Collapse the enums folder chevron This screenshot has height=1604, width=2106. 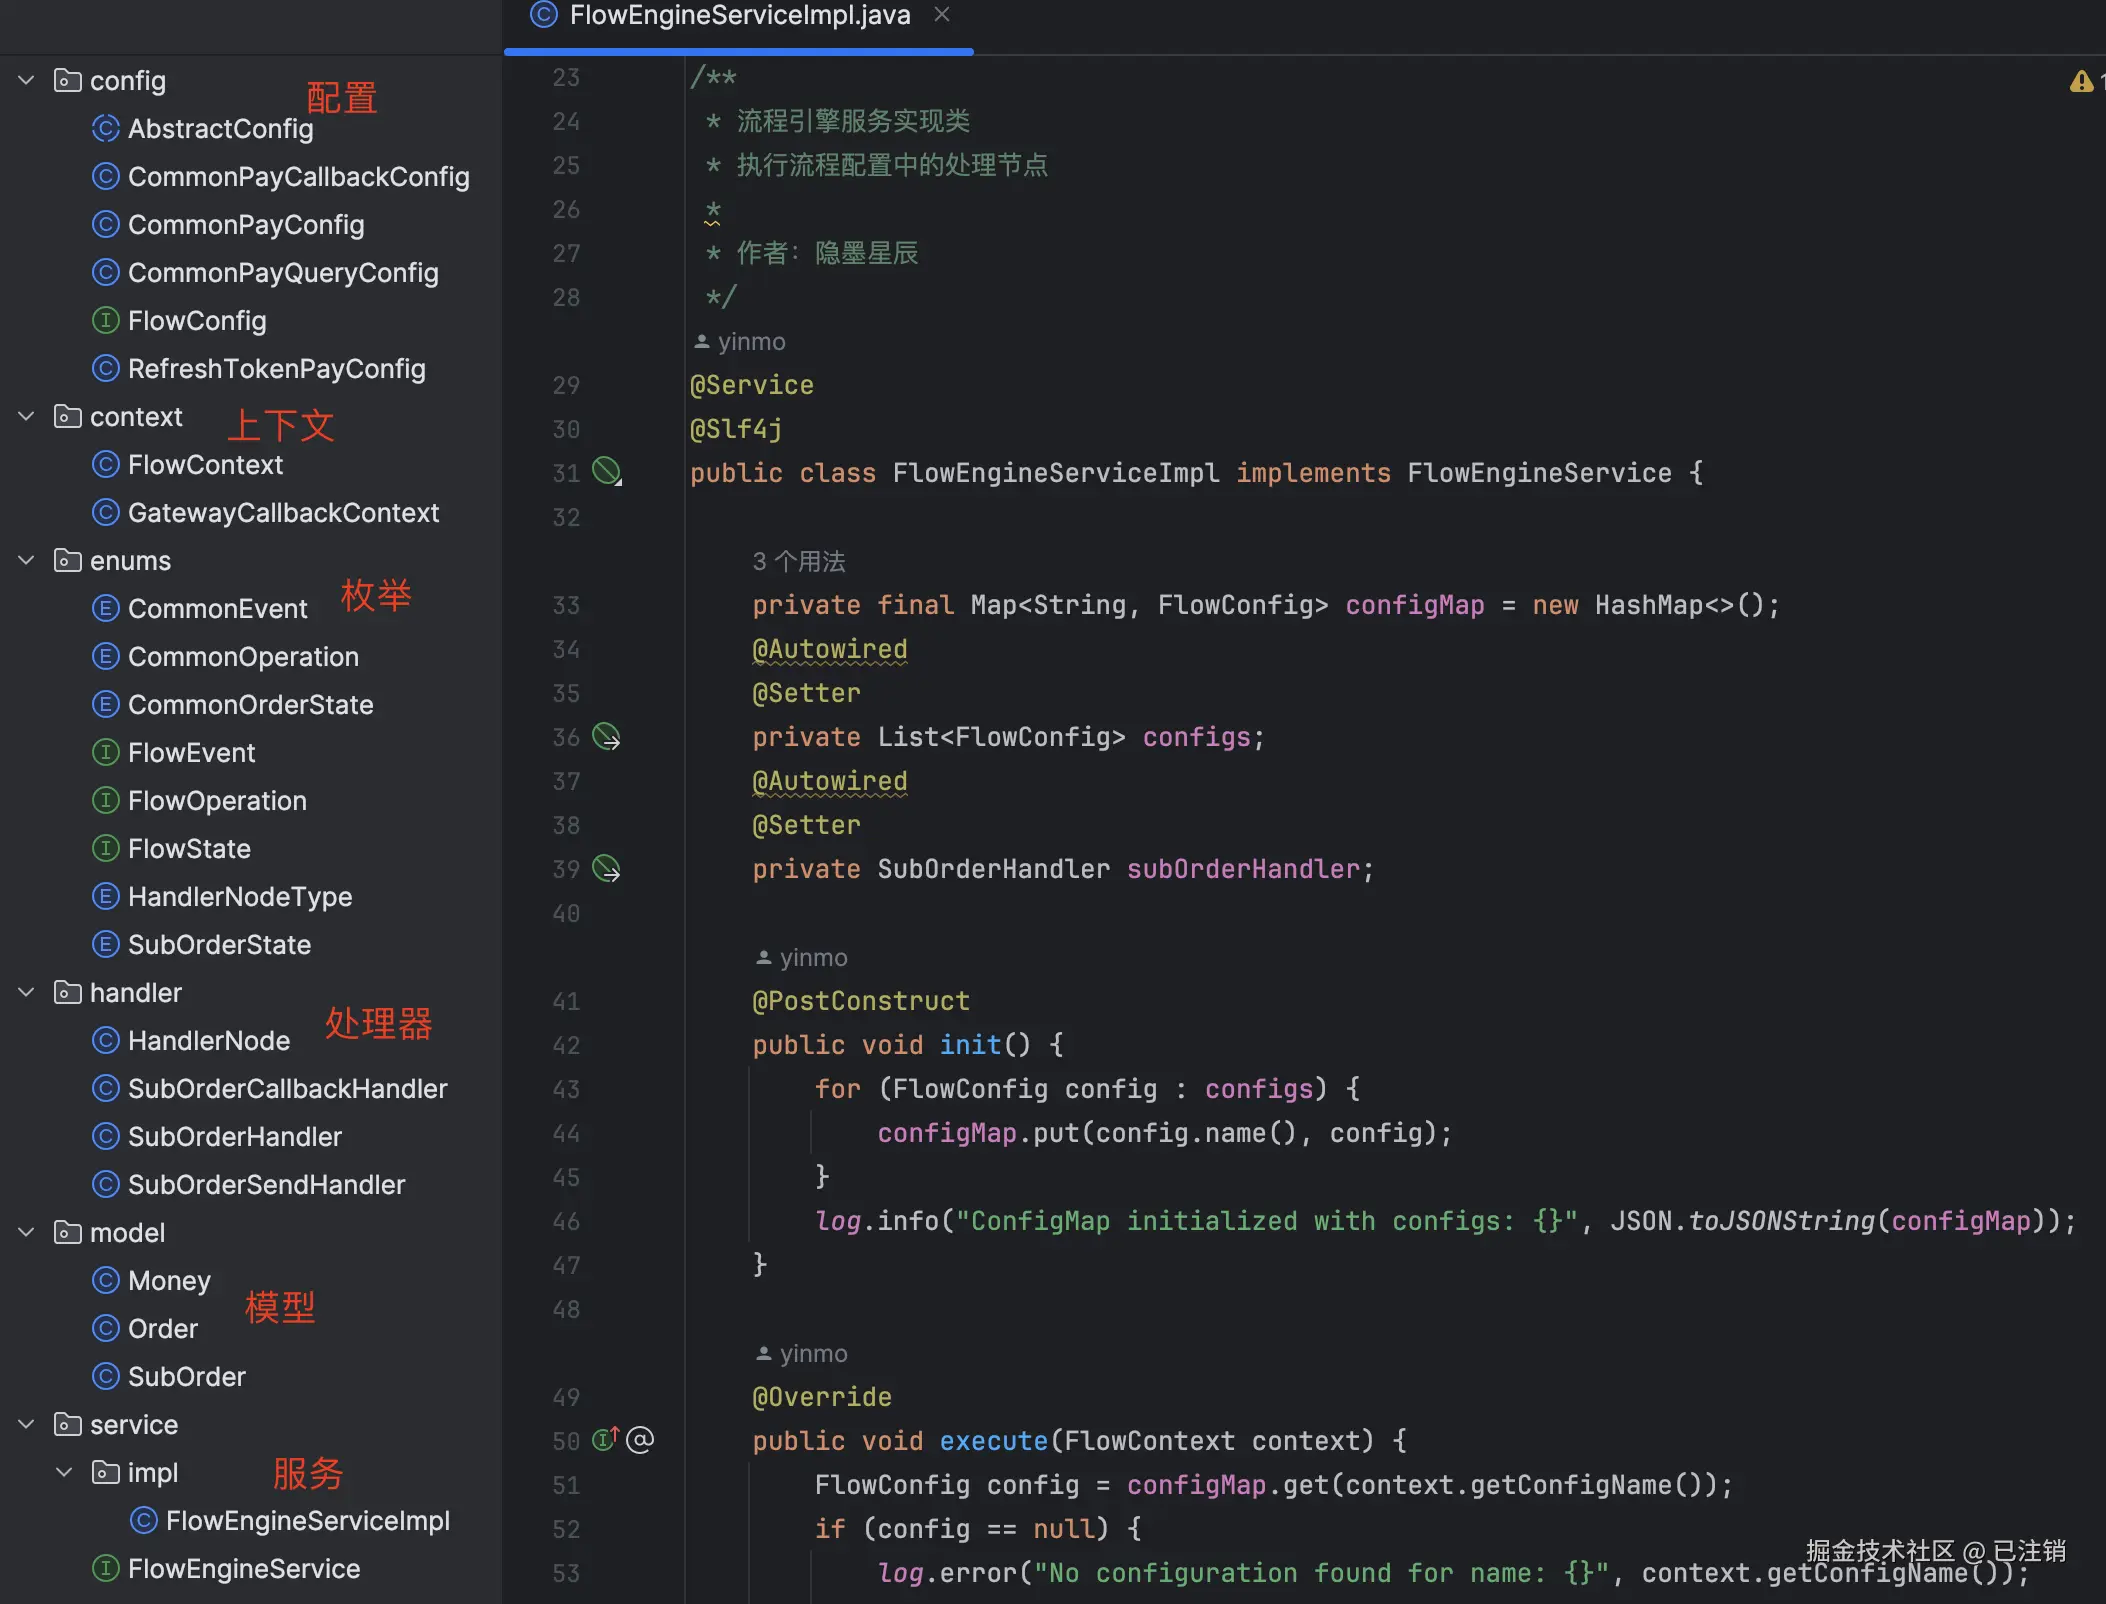[x=27, y=561]
